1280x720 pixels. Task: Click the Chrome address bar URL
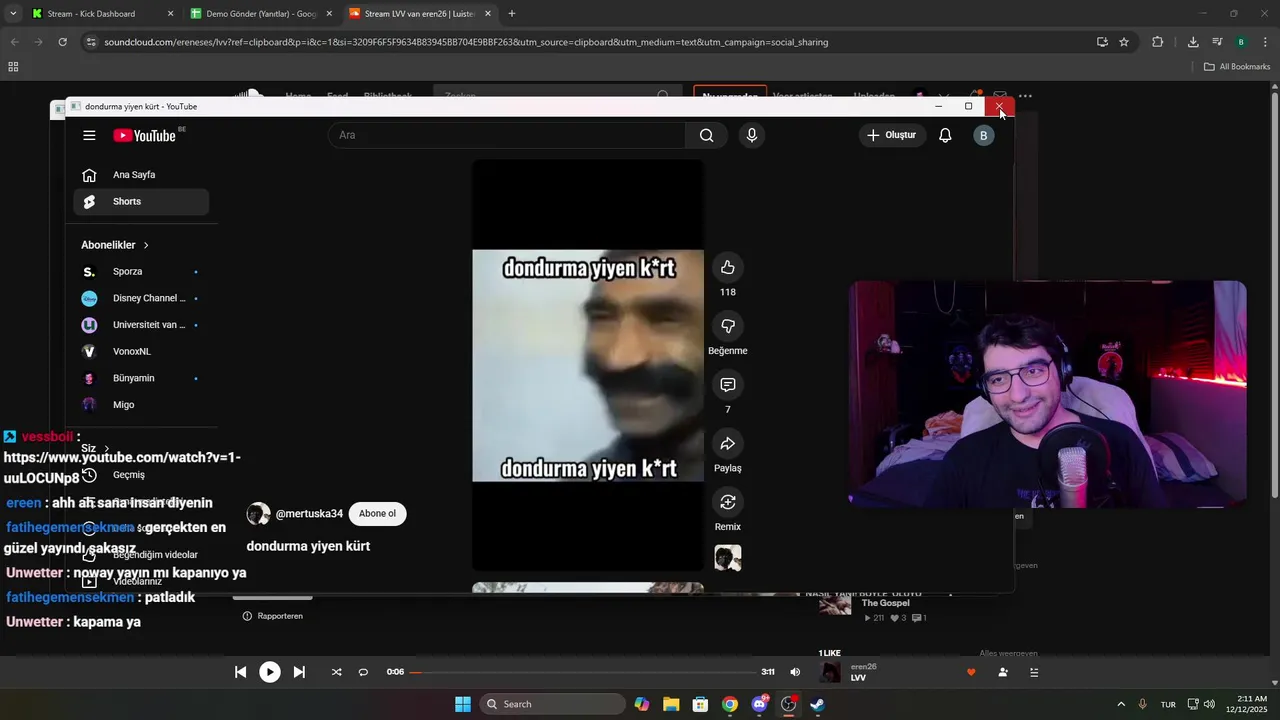[466, 42]
